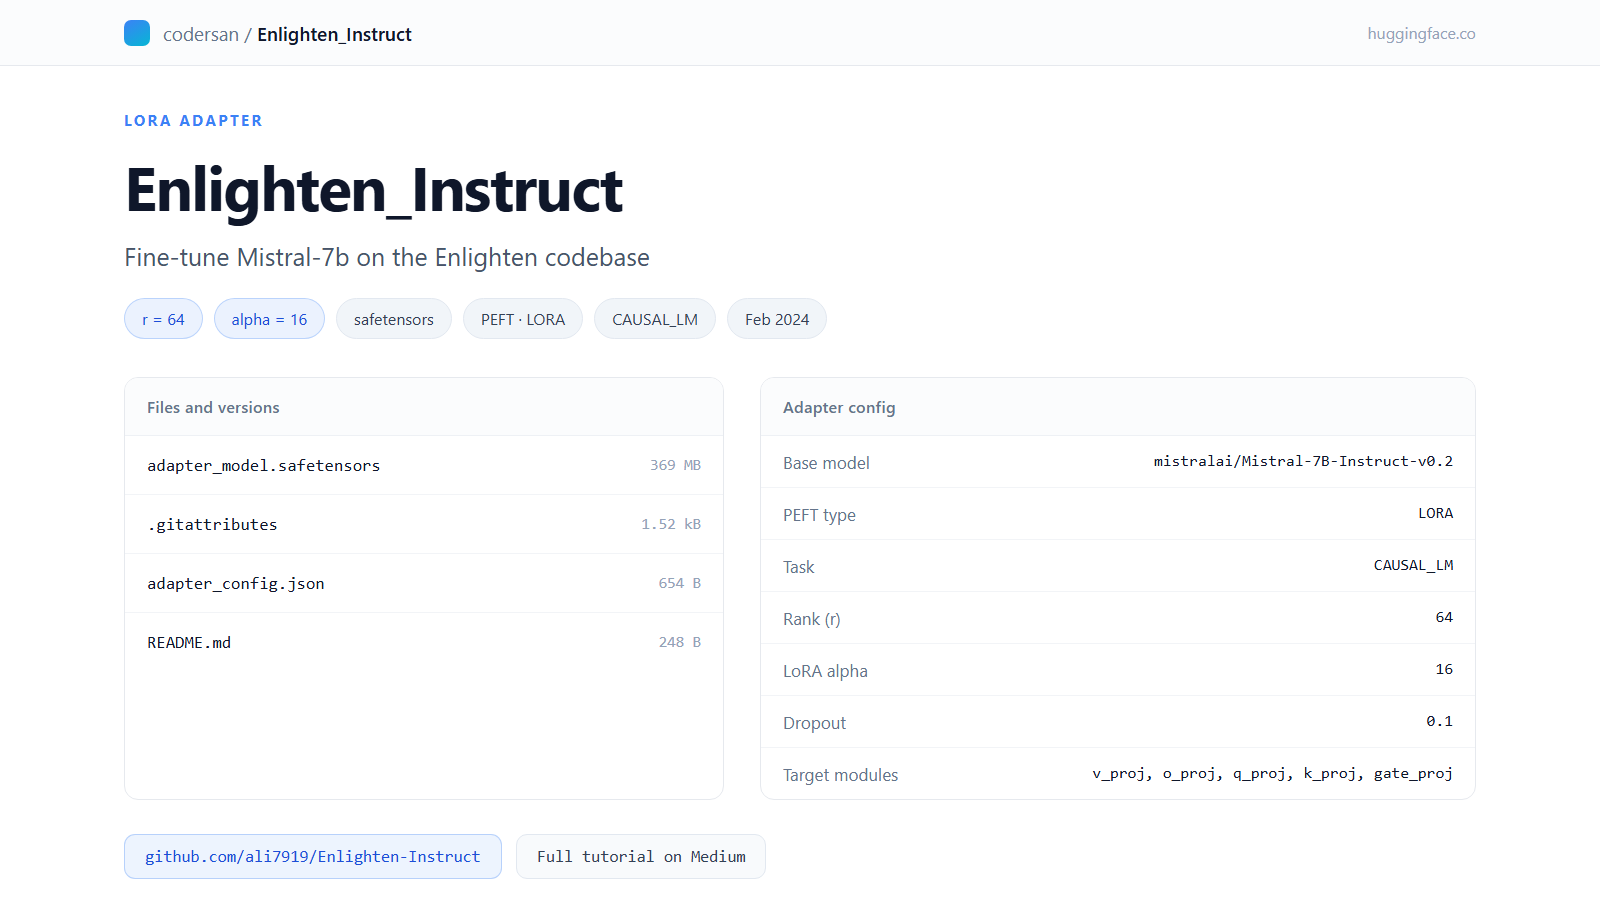The width and height of the screenshot is (1600, 900).
Task: Click the Adapter config header
Action: pyautogui.click(x=839, y=407)
